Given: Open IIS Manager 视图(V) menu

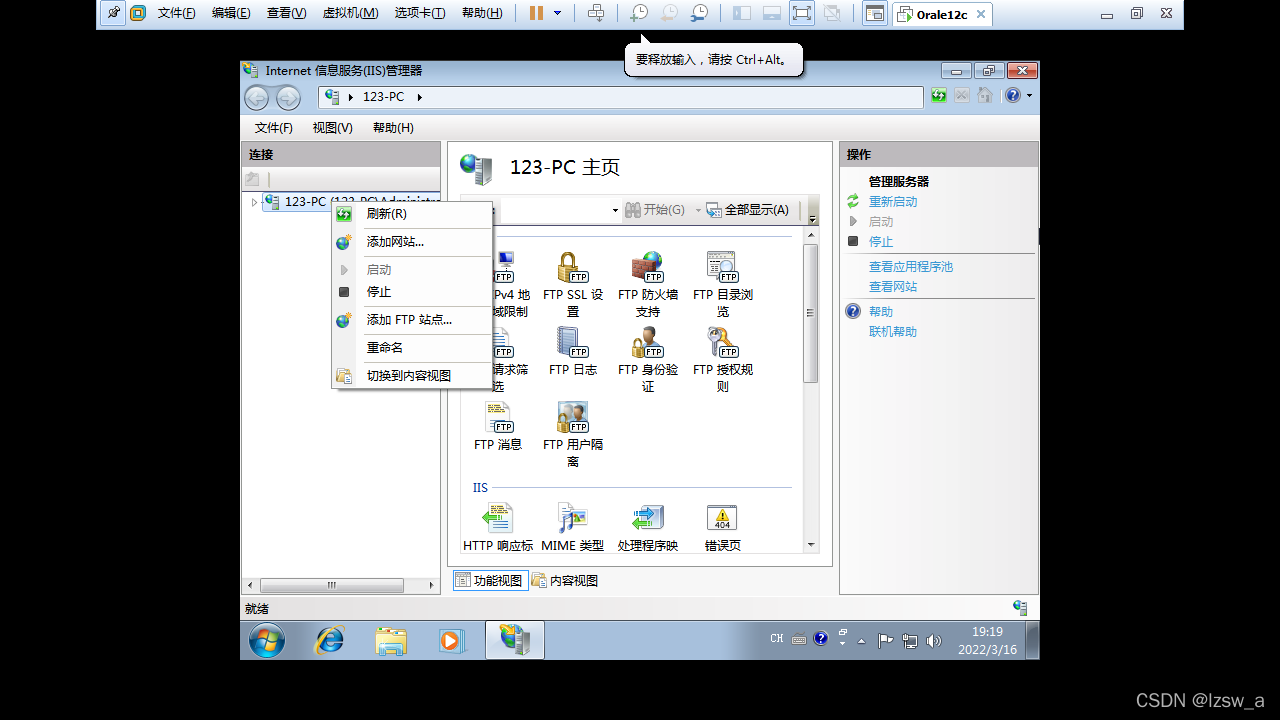Looking at the screenshot, I should [x=333, y=128].
